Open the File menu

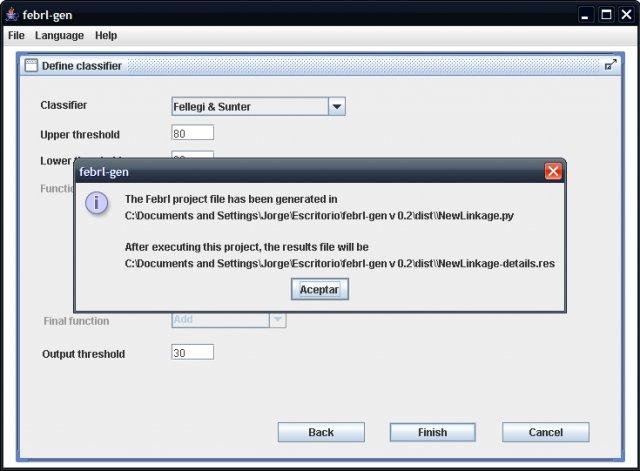(x=16, y=36)
